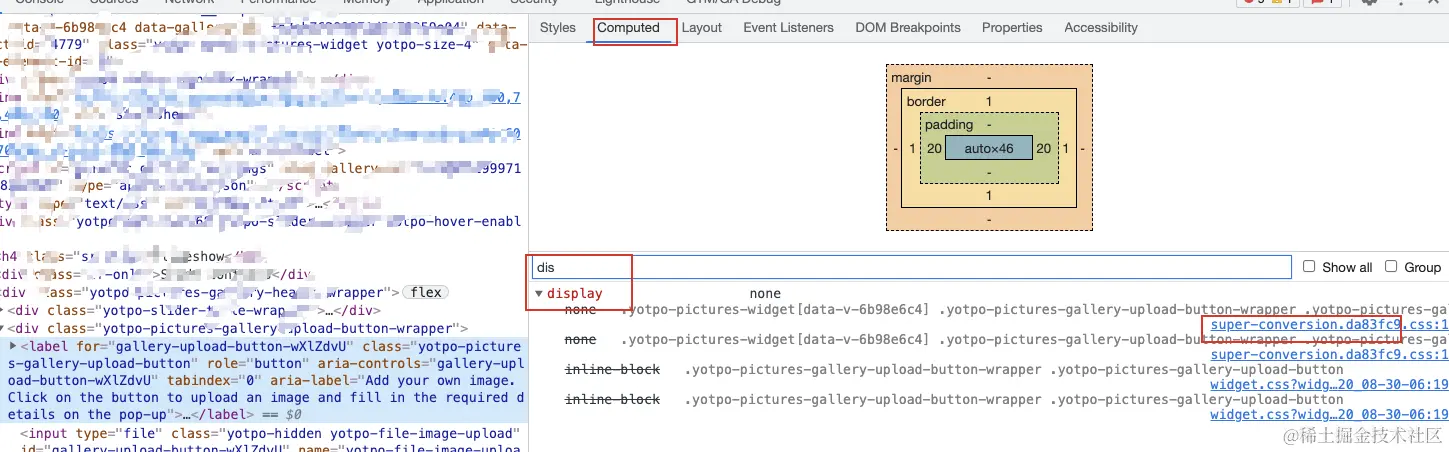Screen dimensions: 1449x452
Task: Click the top border value 1
Action: pyautogui.click(x=989, y=102)
